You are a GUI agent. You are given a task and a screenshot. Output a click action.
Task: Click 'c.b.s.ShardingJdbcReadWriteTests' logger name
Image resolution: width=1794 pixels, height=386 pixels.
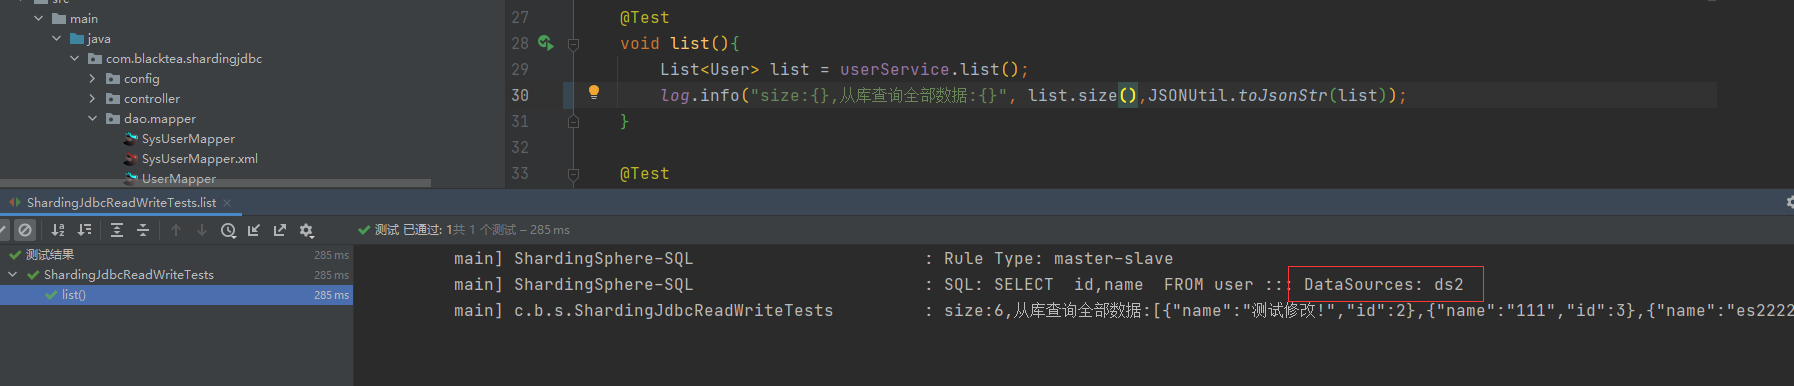673,311
